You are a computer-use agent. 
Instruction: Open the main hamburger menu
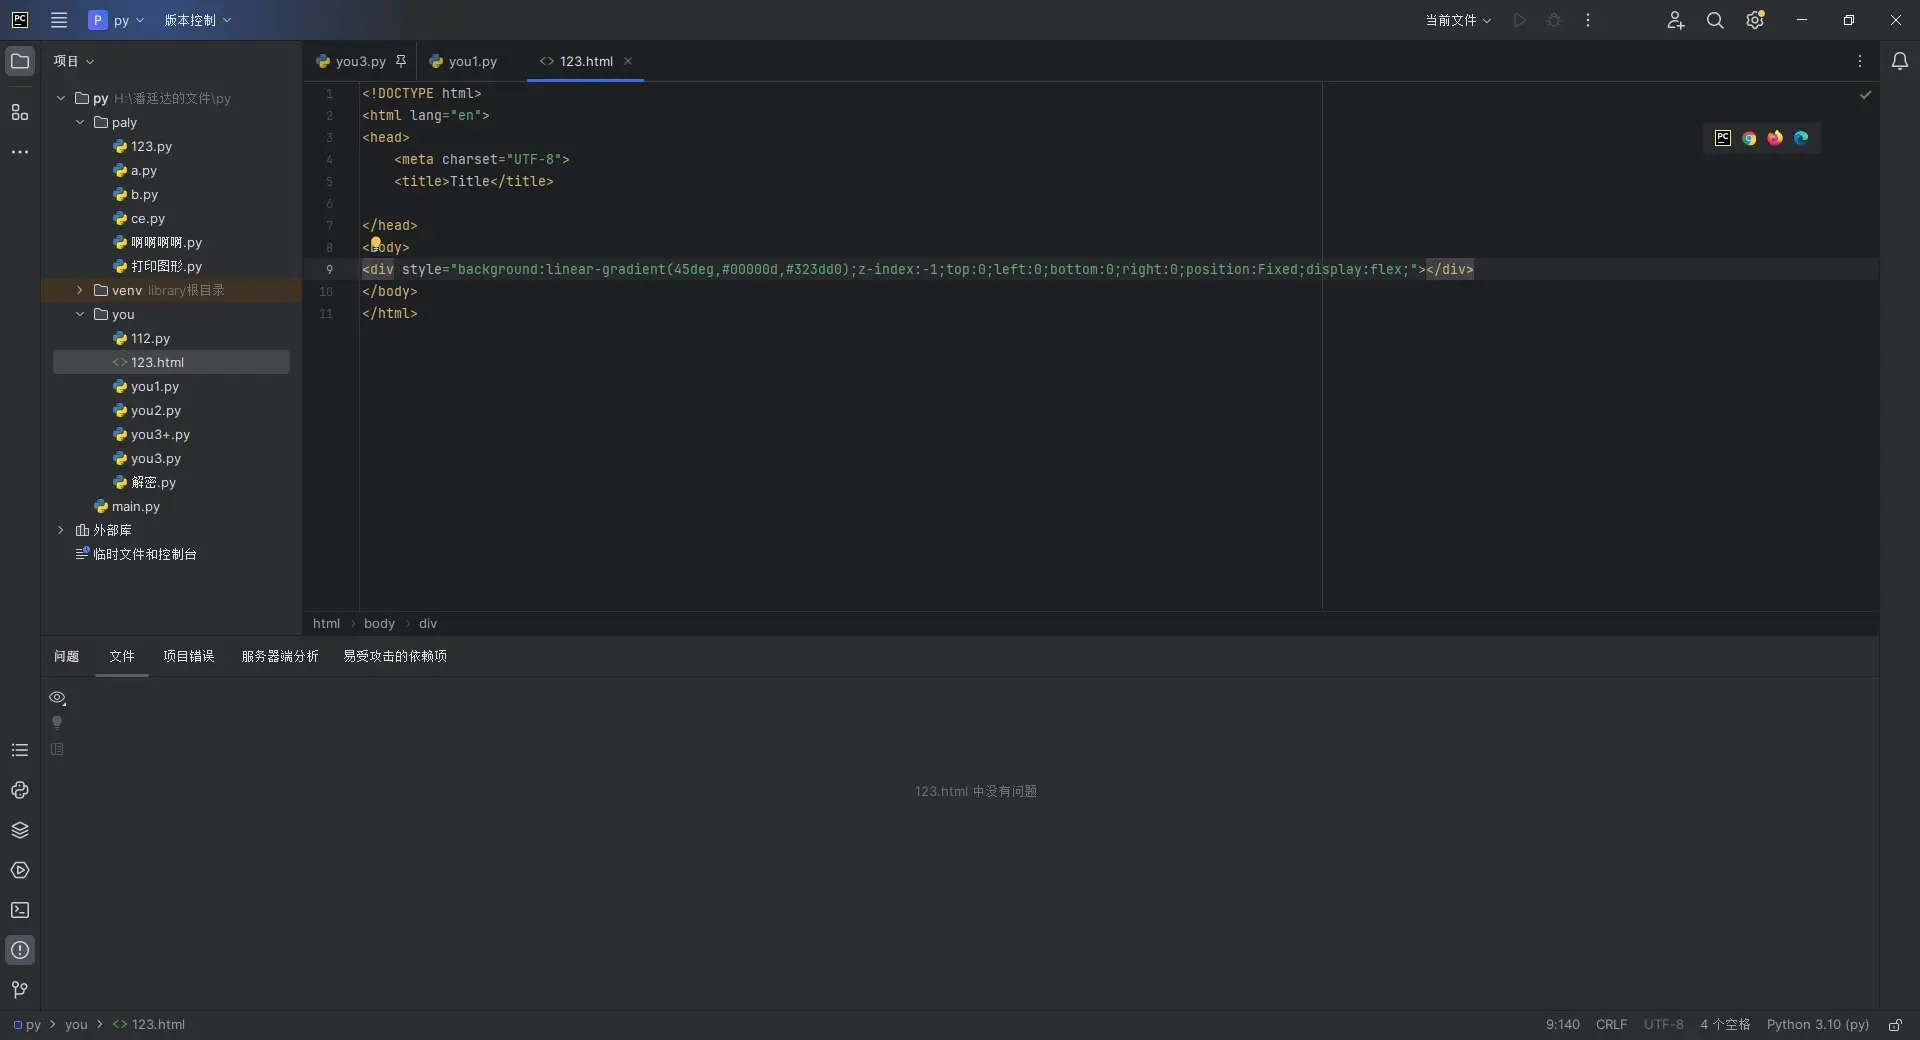(59, 20)
